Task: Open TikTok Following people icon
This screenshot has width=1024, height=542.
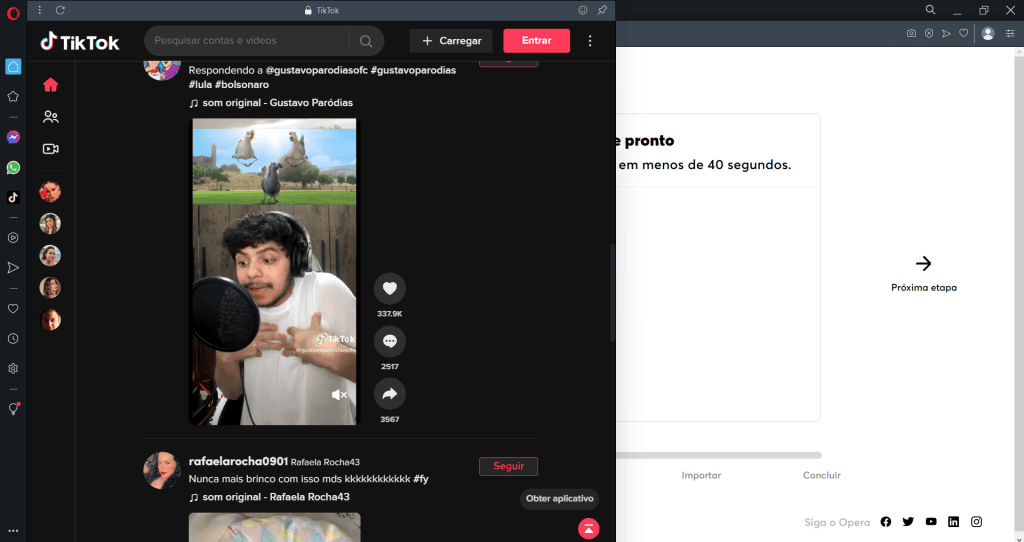Action: click(50, 117)
